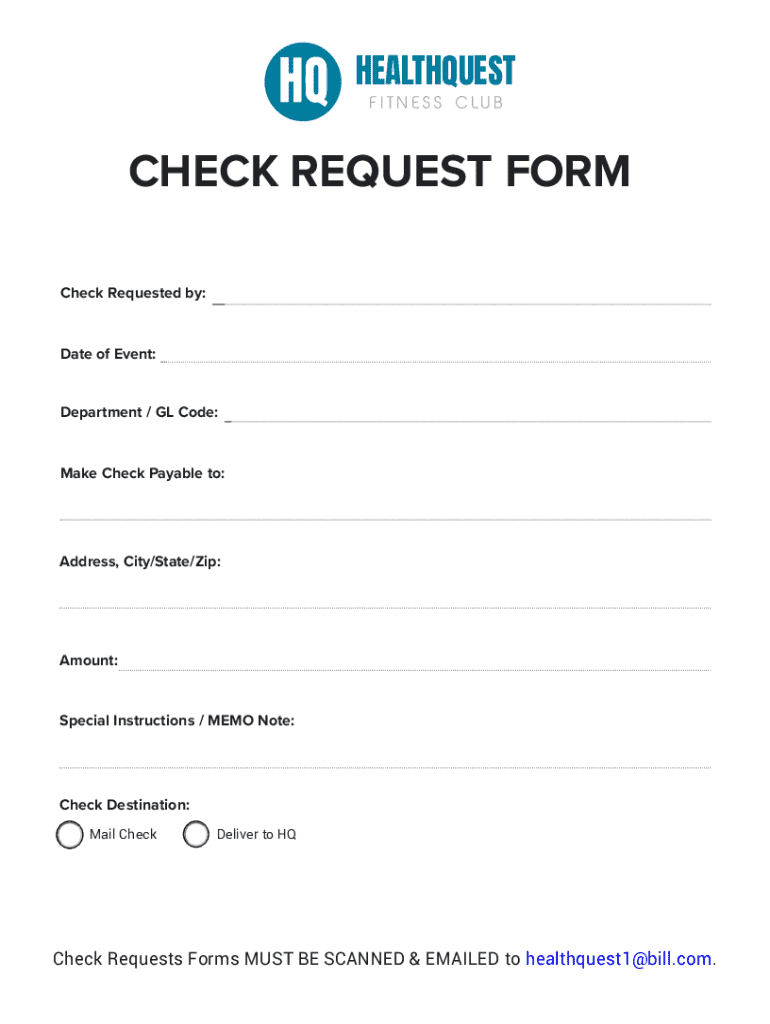Click the Department / GL Code input line
This screenshot has width=770, height=1024.
(x=468, y=417)
